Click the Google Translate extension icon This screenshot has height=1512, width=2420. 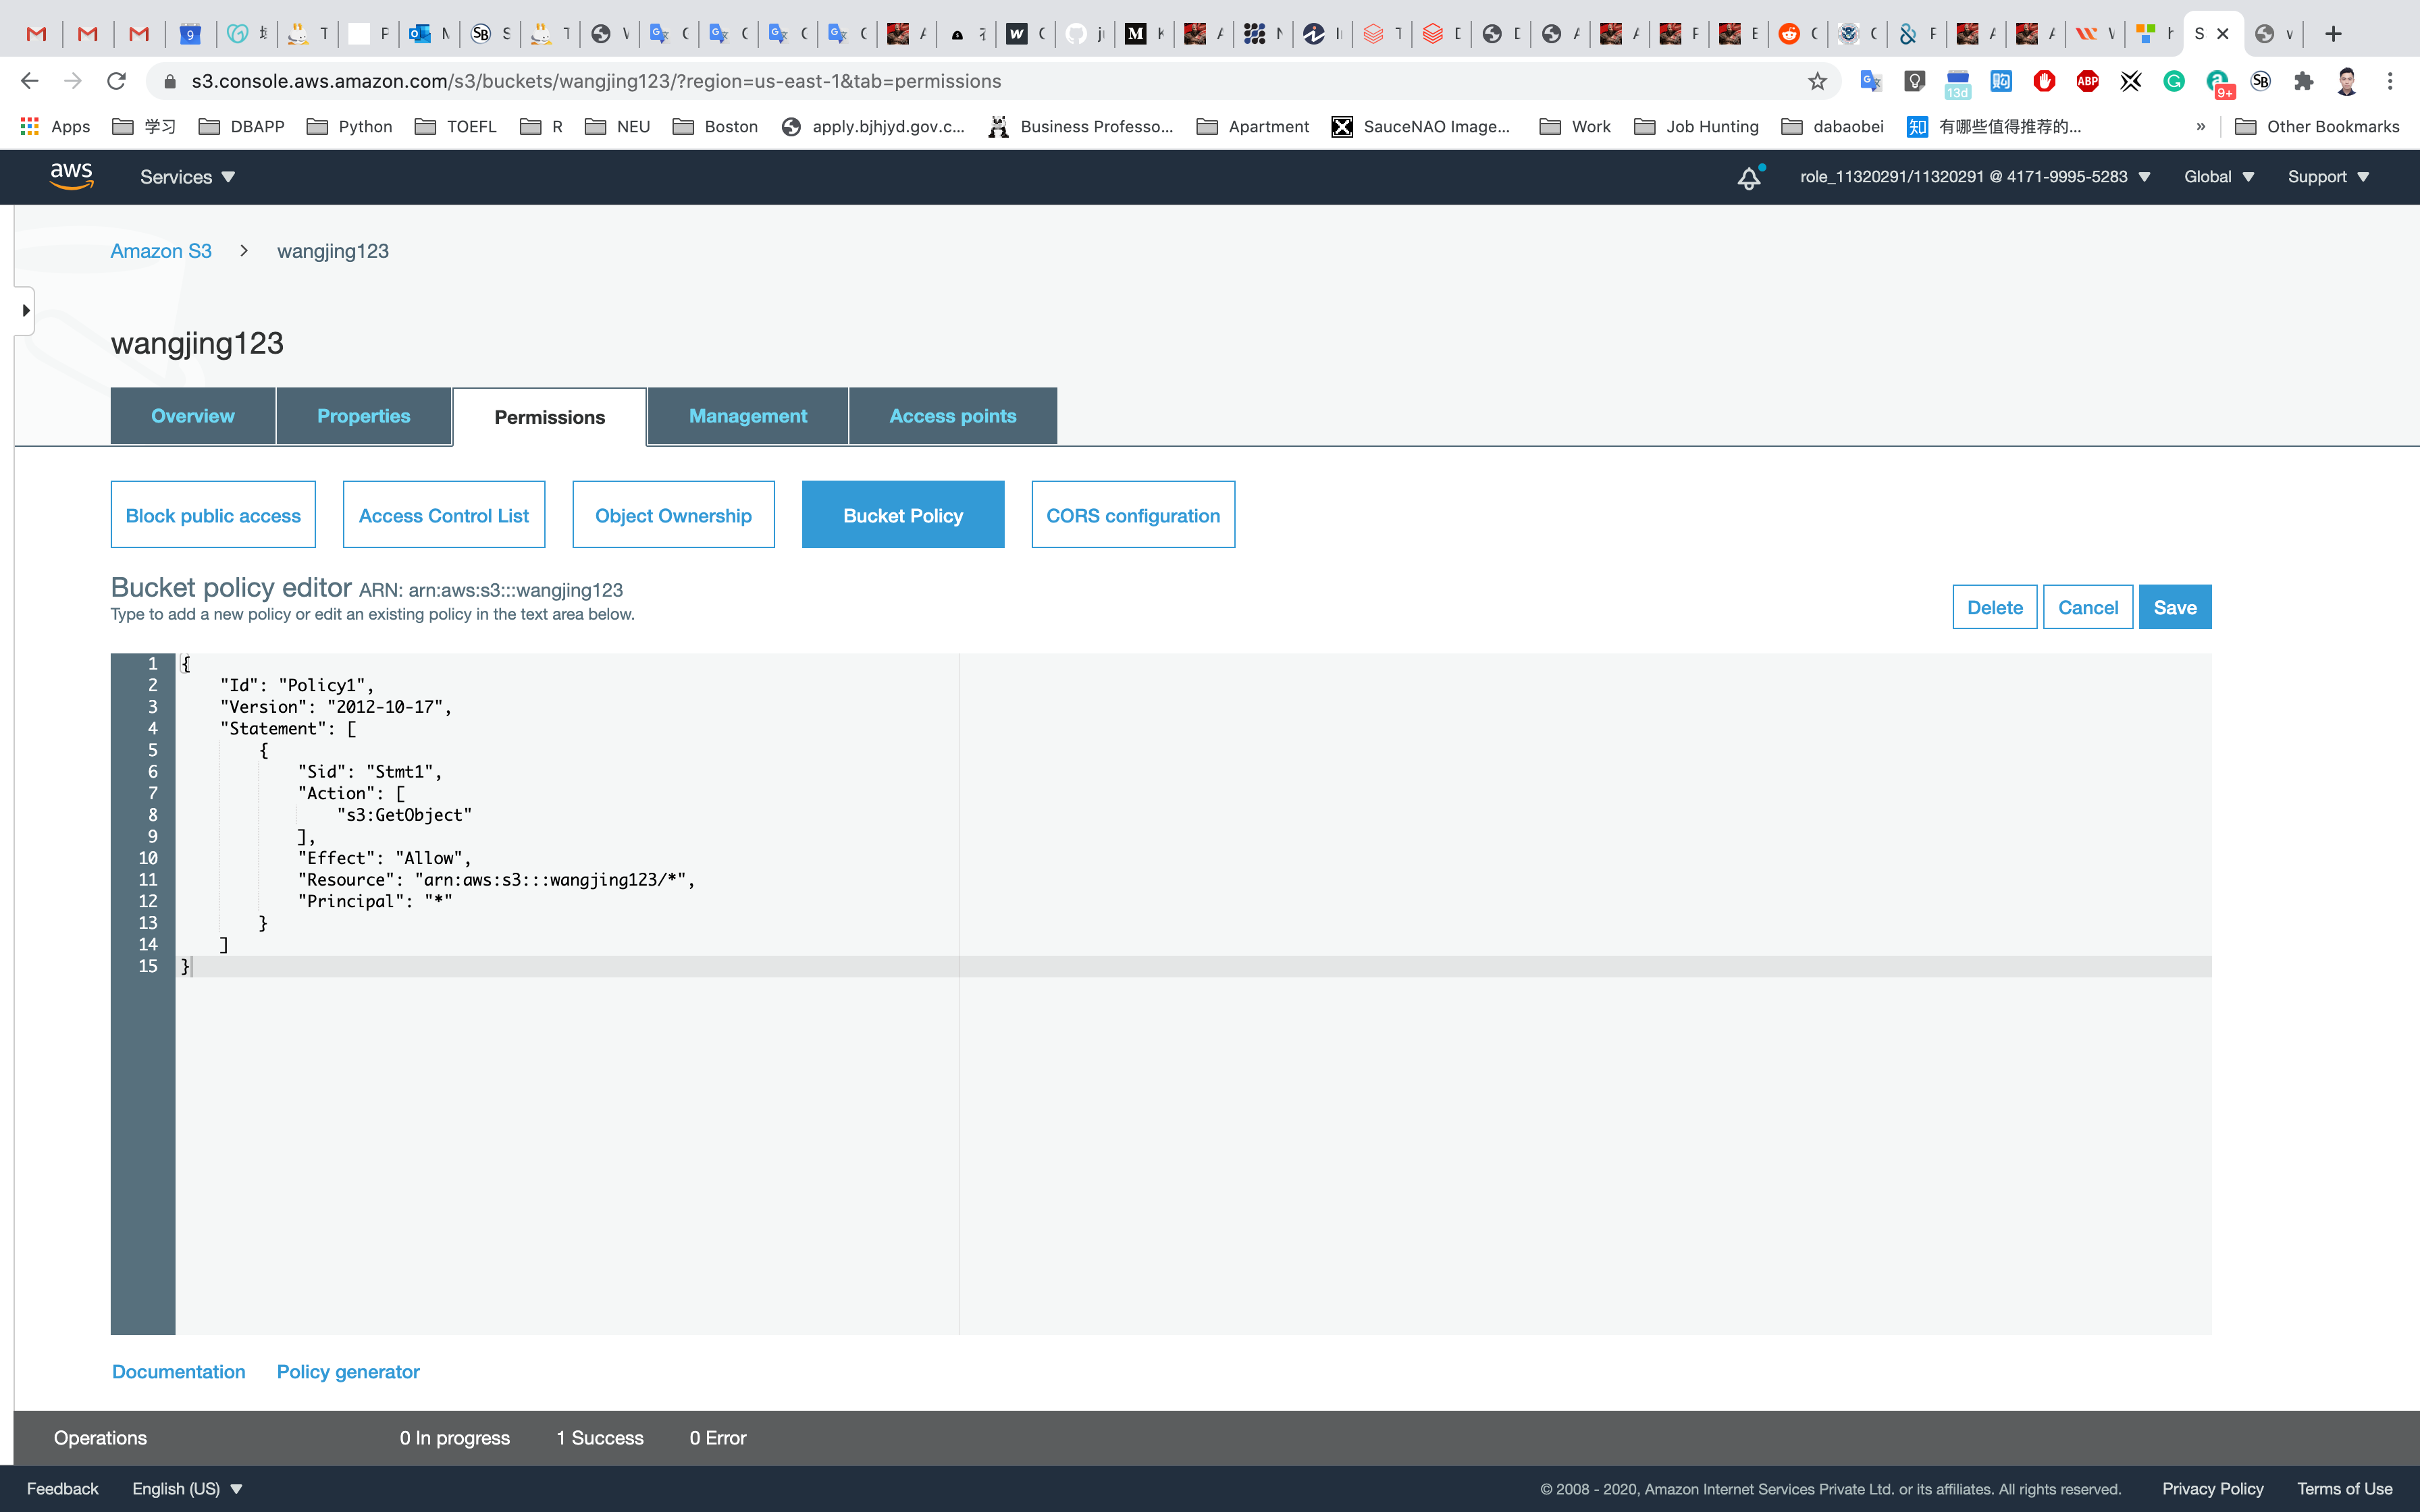tap(1870, 81)
